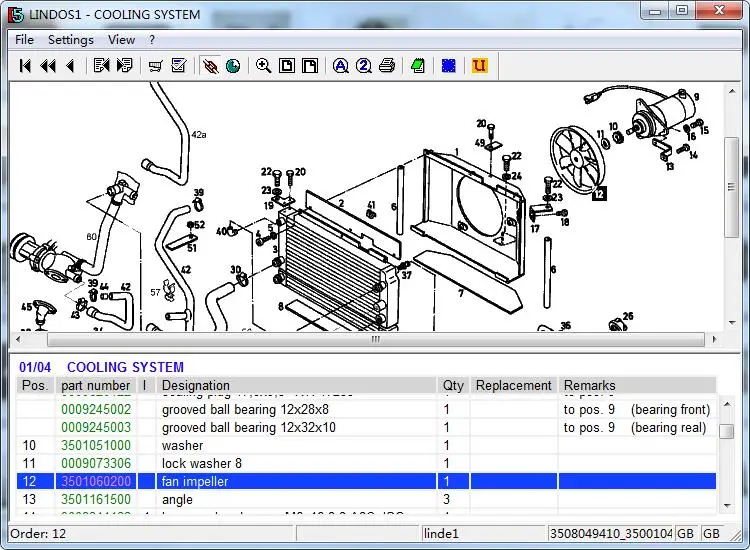Click the 'linde1' status bar field
This screenshot has height=550, width=750.
click(x=483, y=533)
